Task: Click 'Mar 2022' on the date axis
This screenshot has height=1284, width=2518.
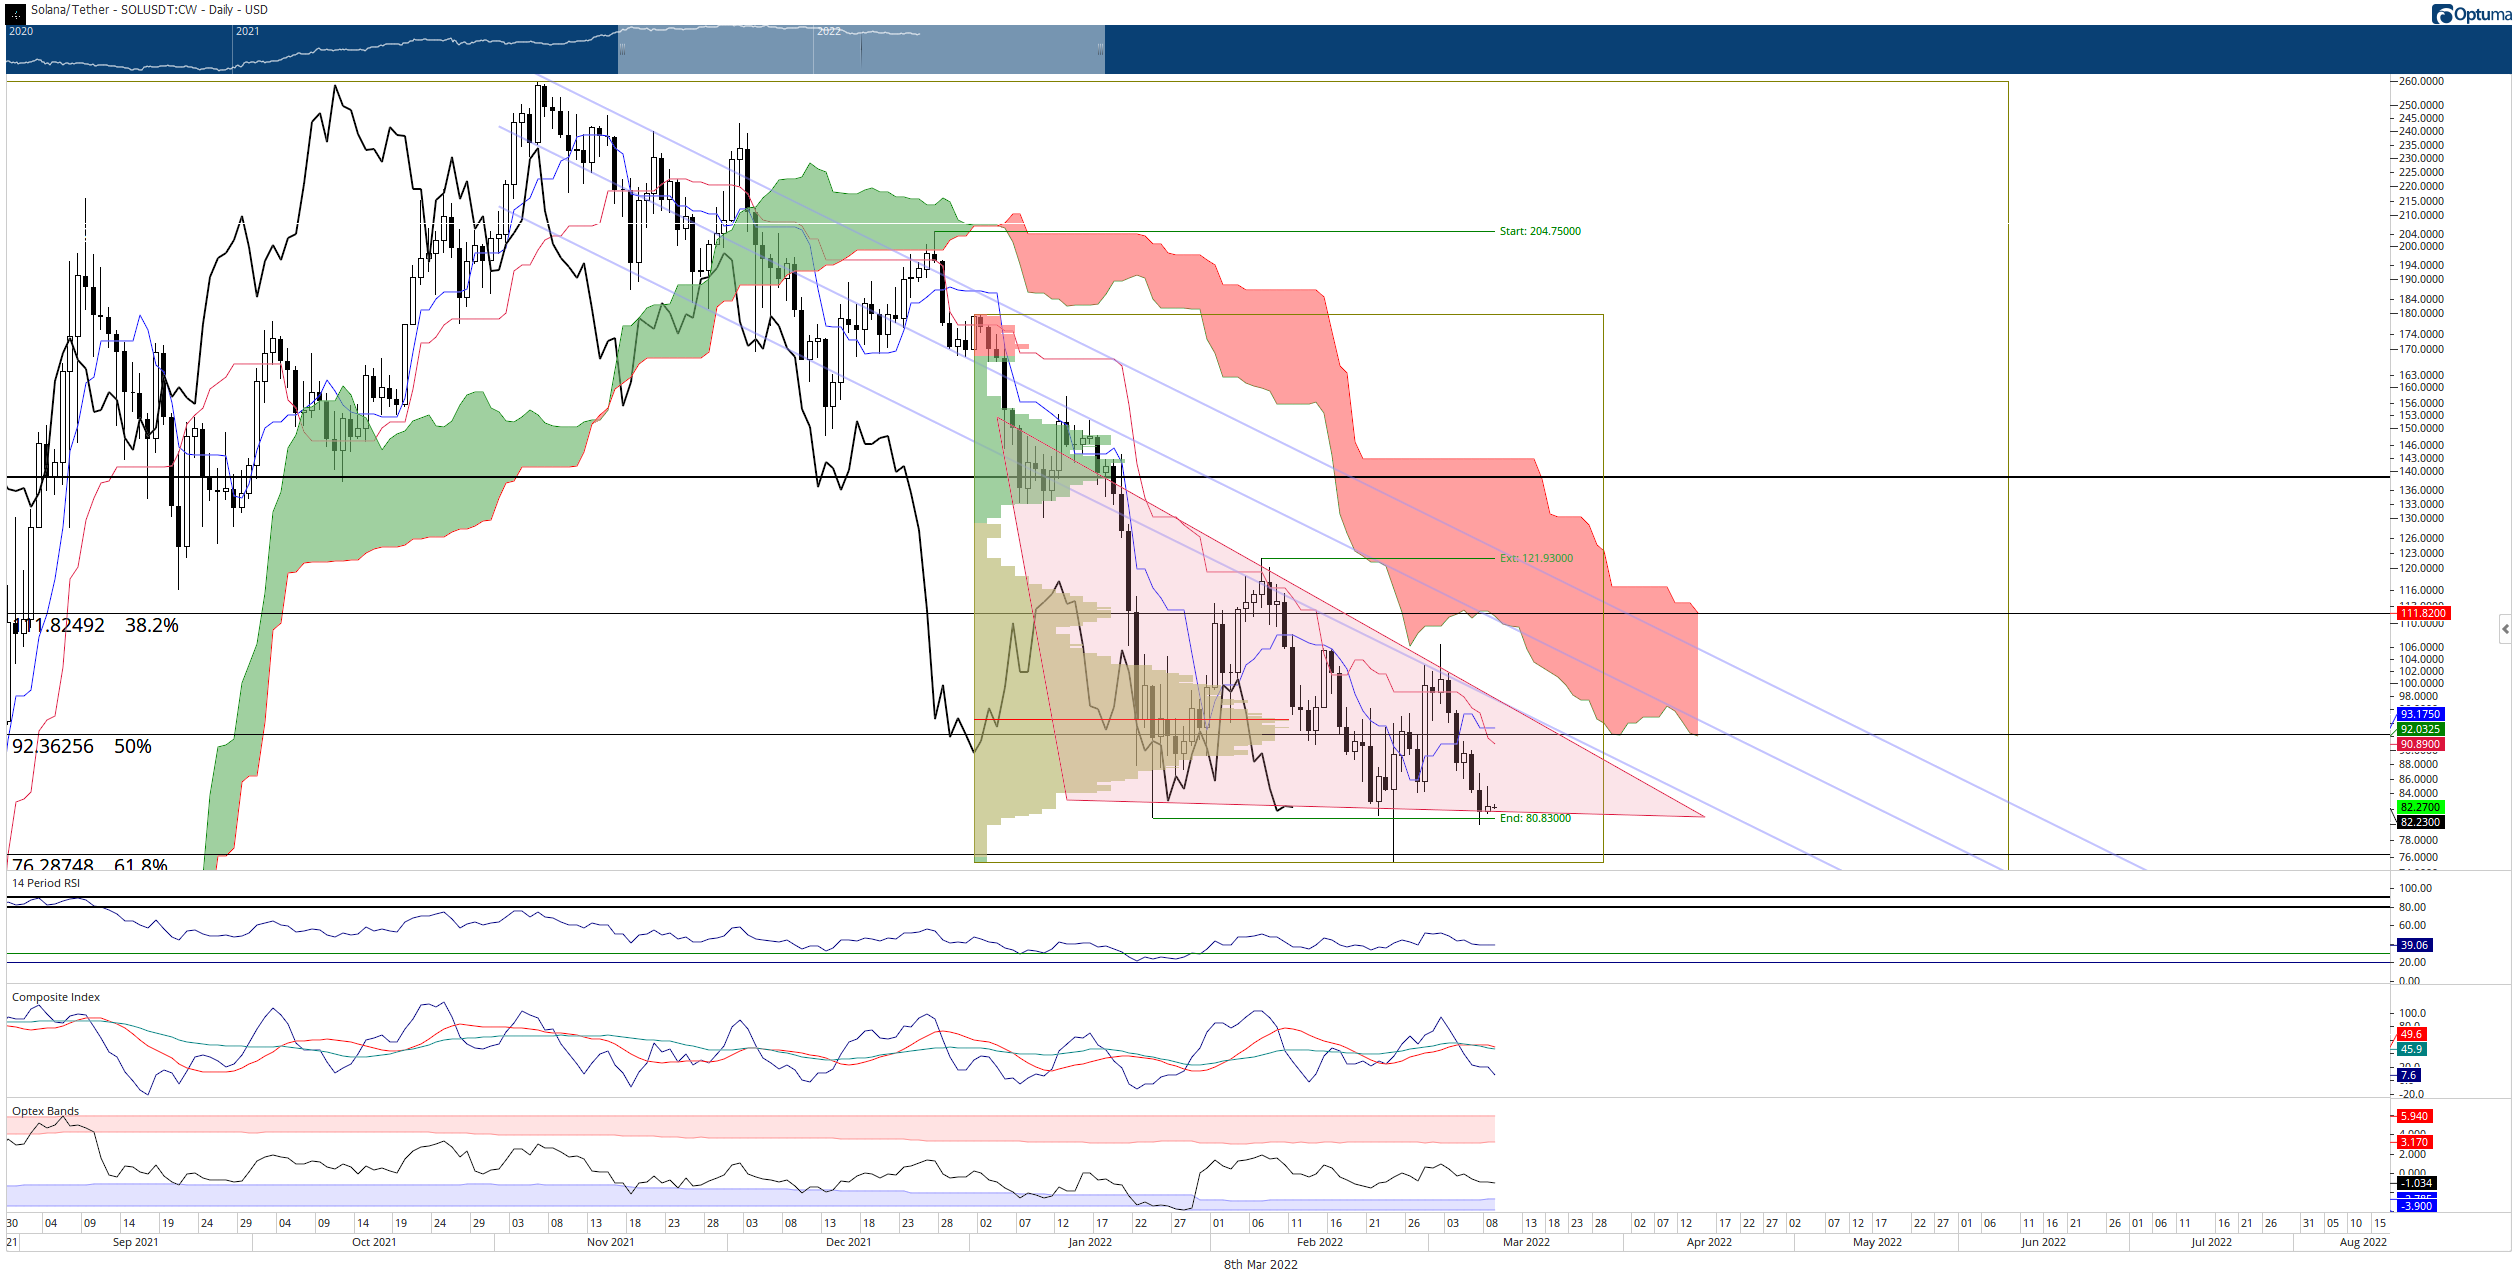Action: pos(1526,1242)
